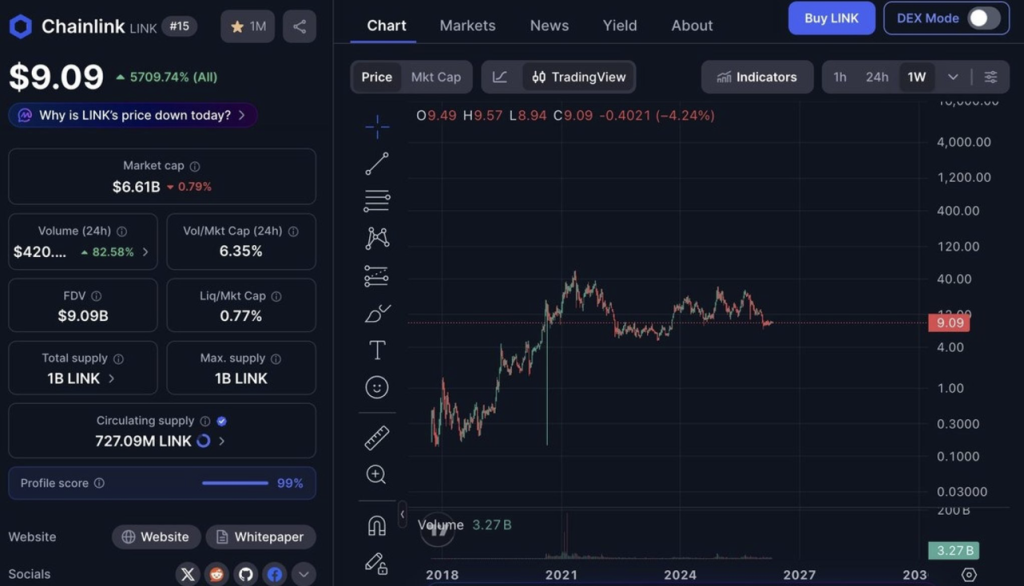Add Chainlink to watchlist star button

(x=248, y=26)
